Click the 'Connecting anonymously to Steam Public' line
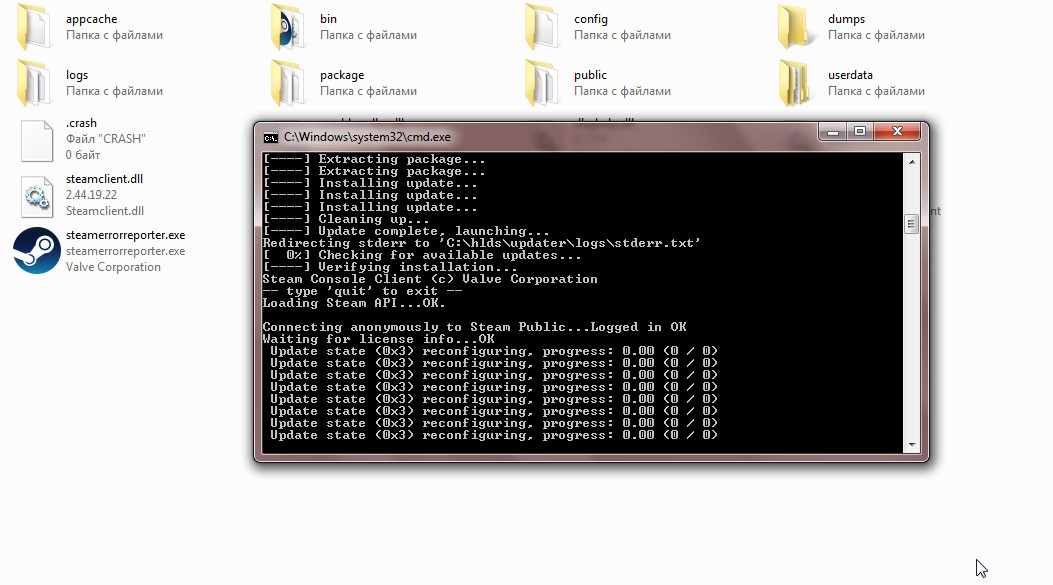The width and height of the screenshot is (1053, 585). point(474,327)
